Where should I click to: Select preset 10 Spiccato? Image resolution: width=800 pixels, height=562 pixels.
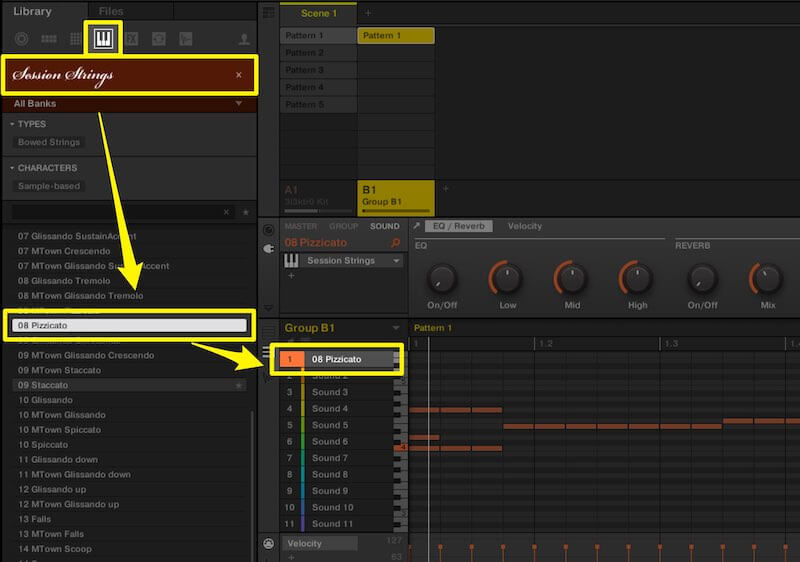point(129,445)
